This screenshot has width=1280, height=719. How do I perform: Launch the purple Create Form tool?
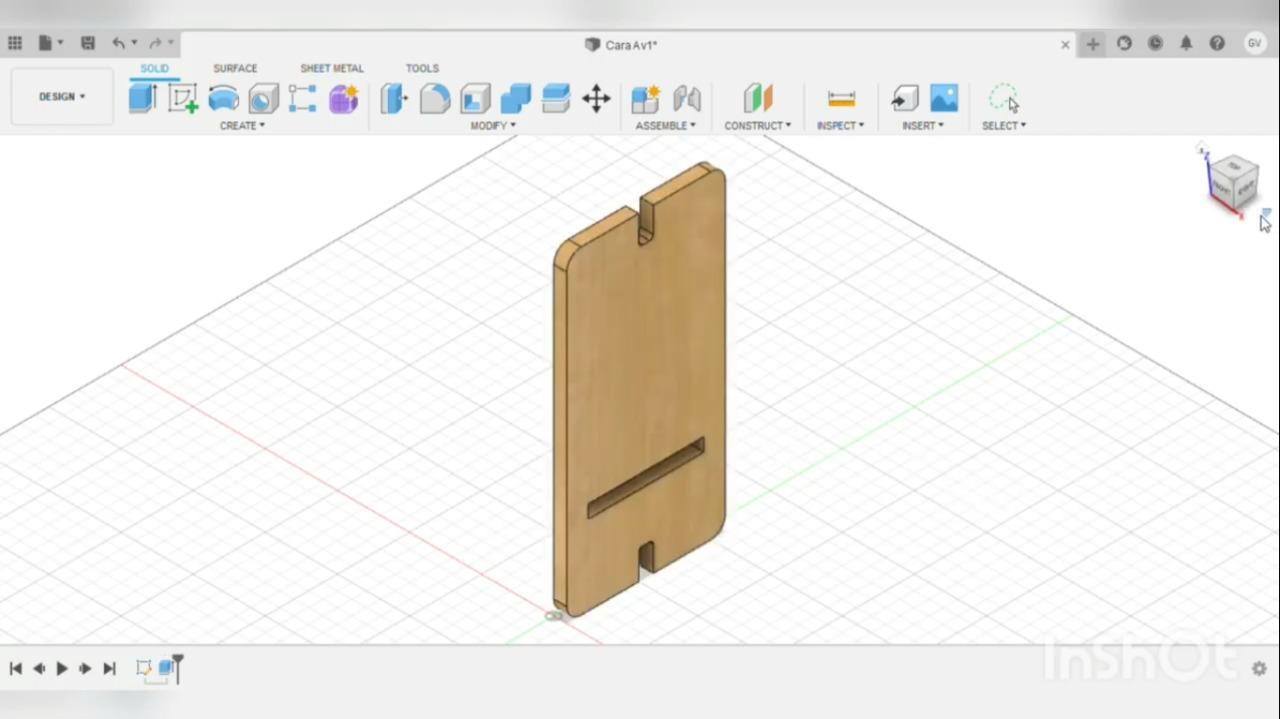click(343, 98)
